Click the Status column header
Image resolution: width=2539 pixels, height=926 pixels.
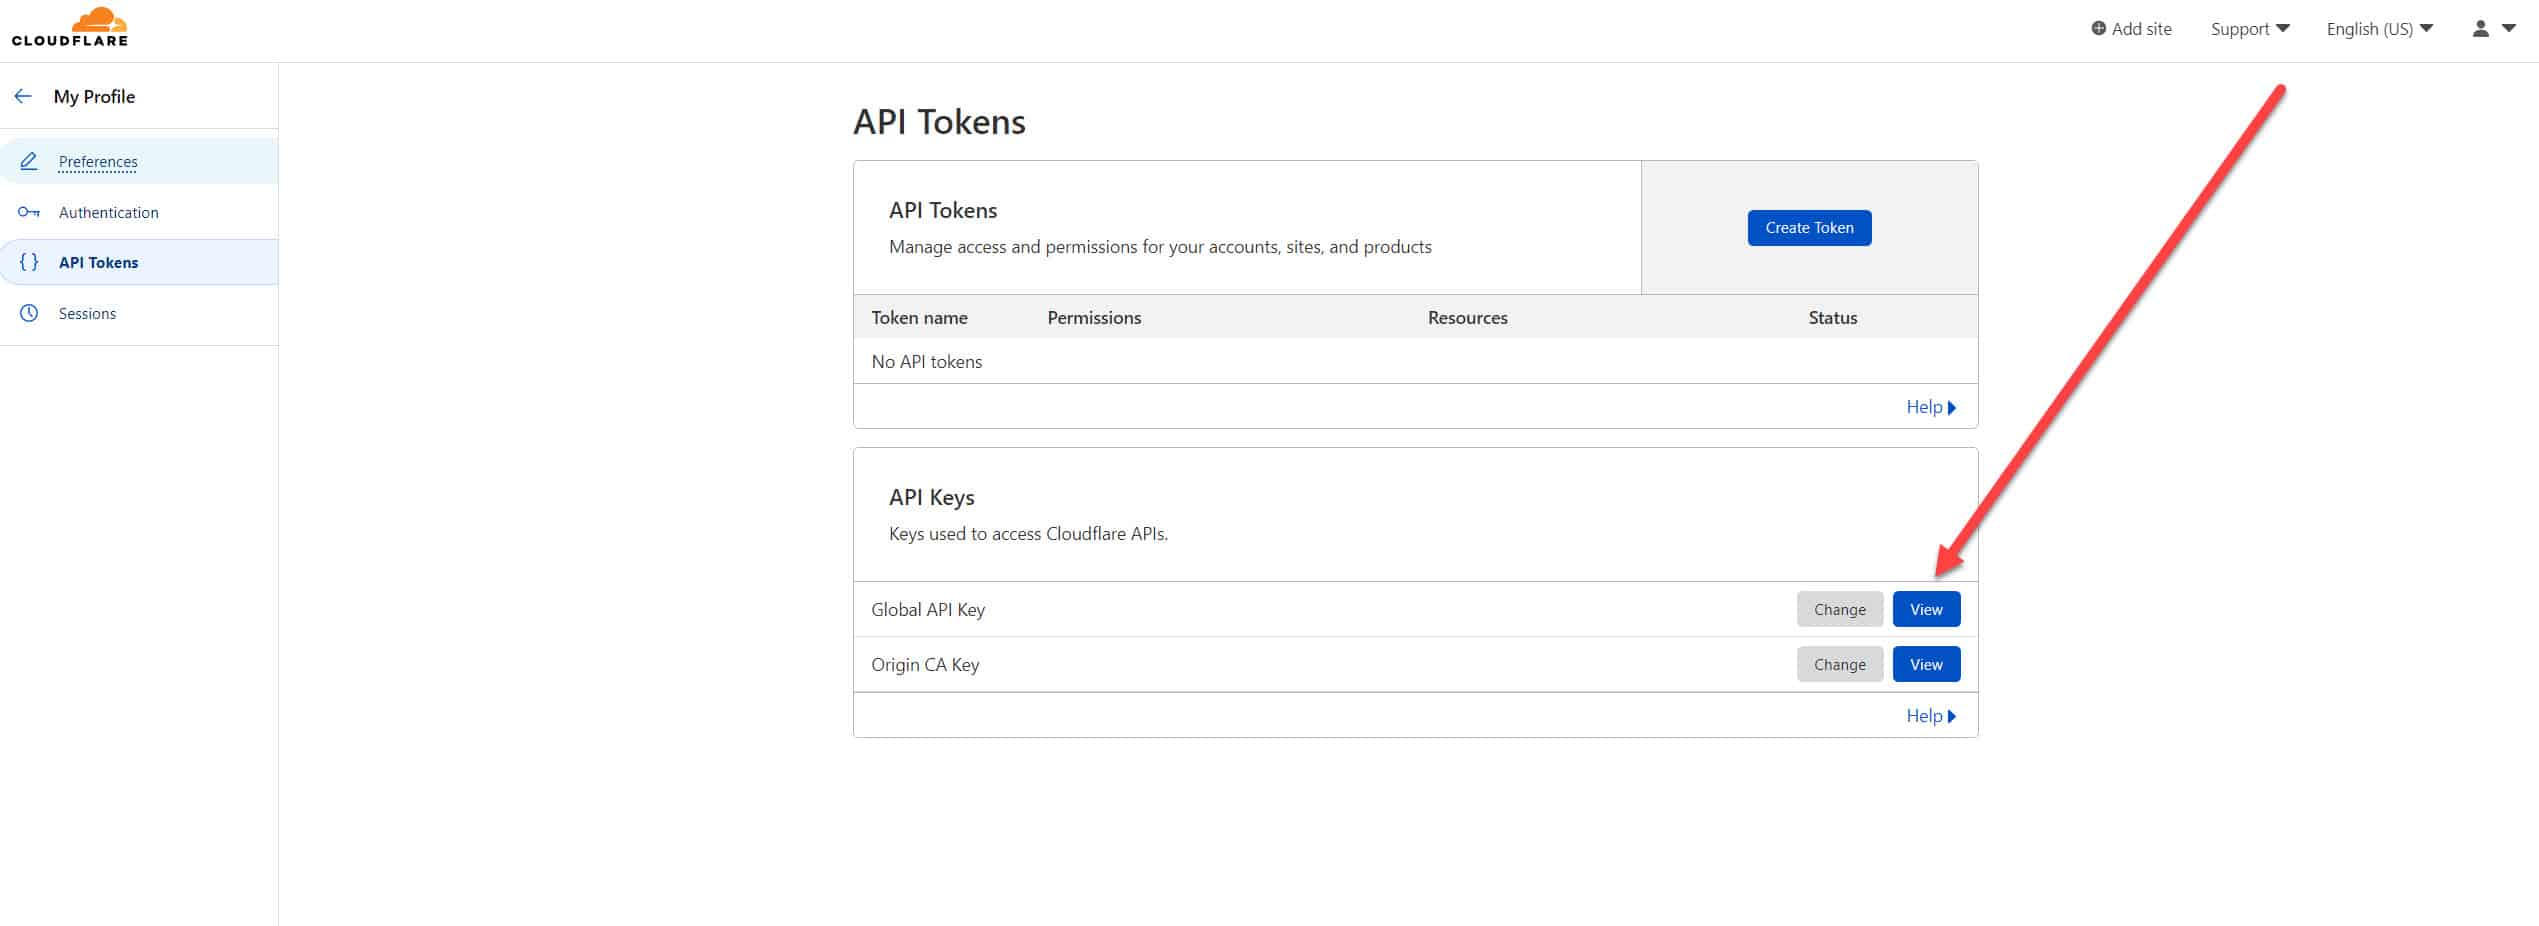click(1832, 318)
